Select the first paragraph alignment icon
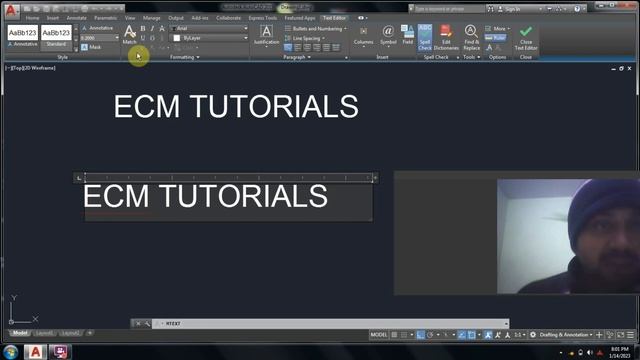 pos(288,48)
